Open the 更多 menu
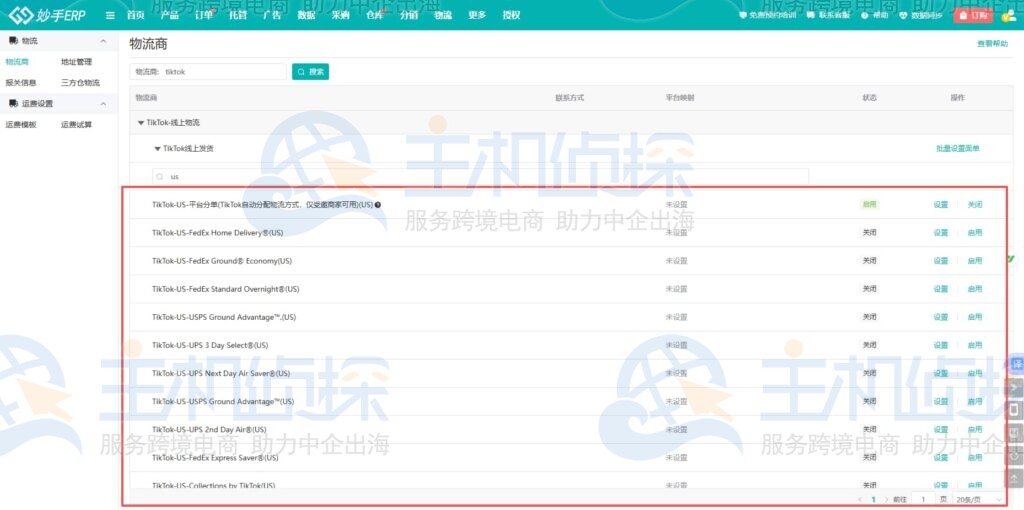 (477, 15)
